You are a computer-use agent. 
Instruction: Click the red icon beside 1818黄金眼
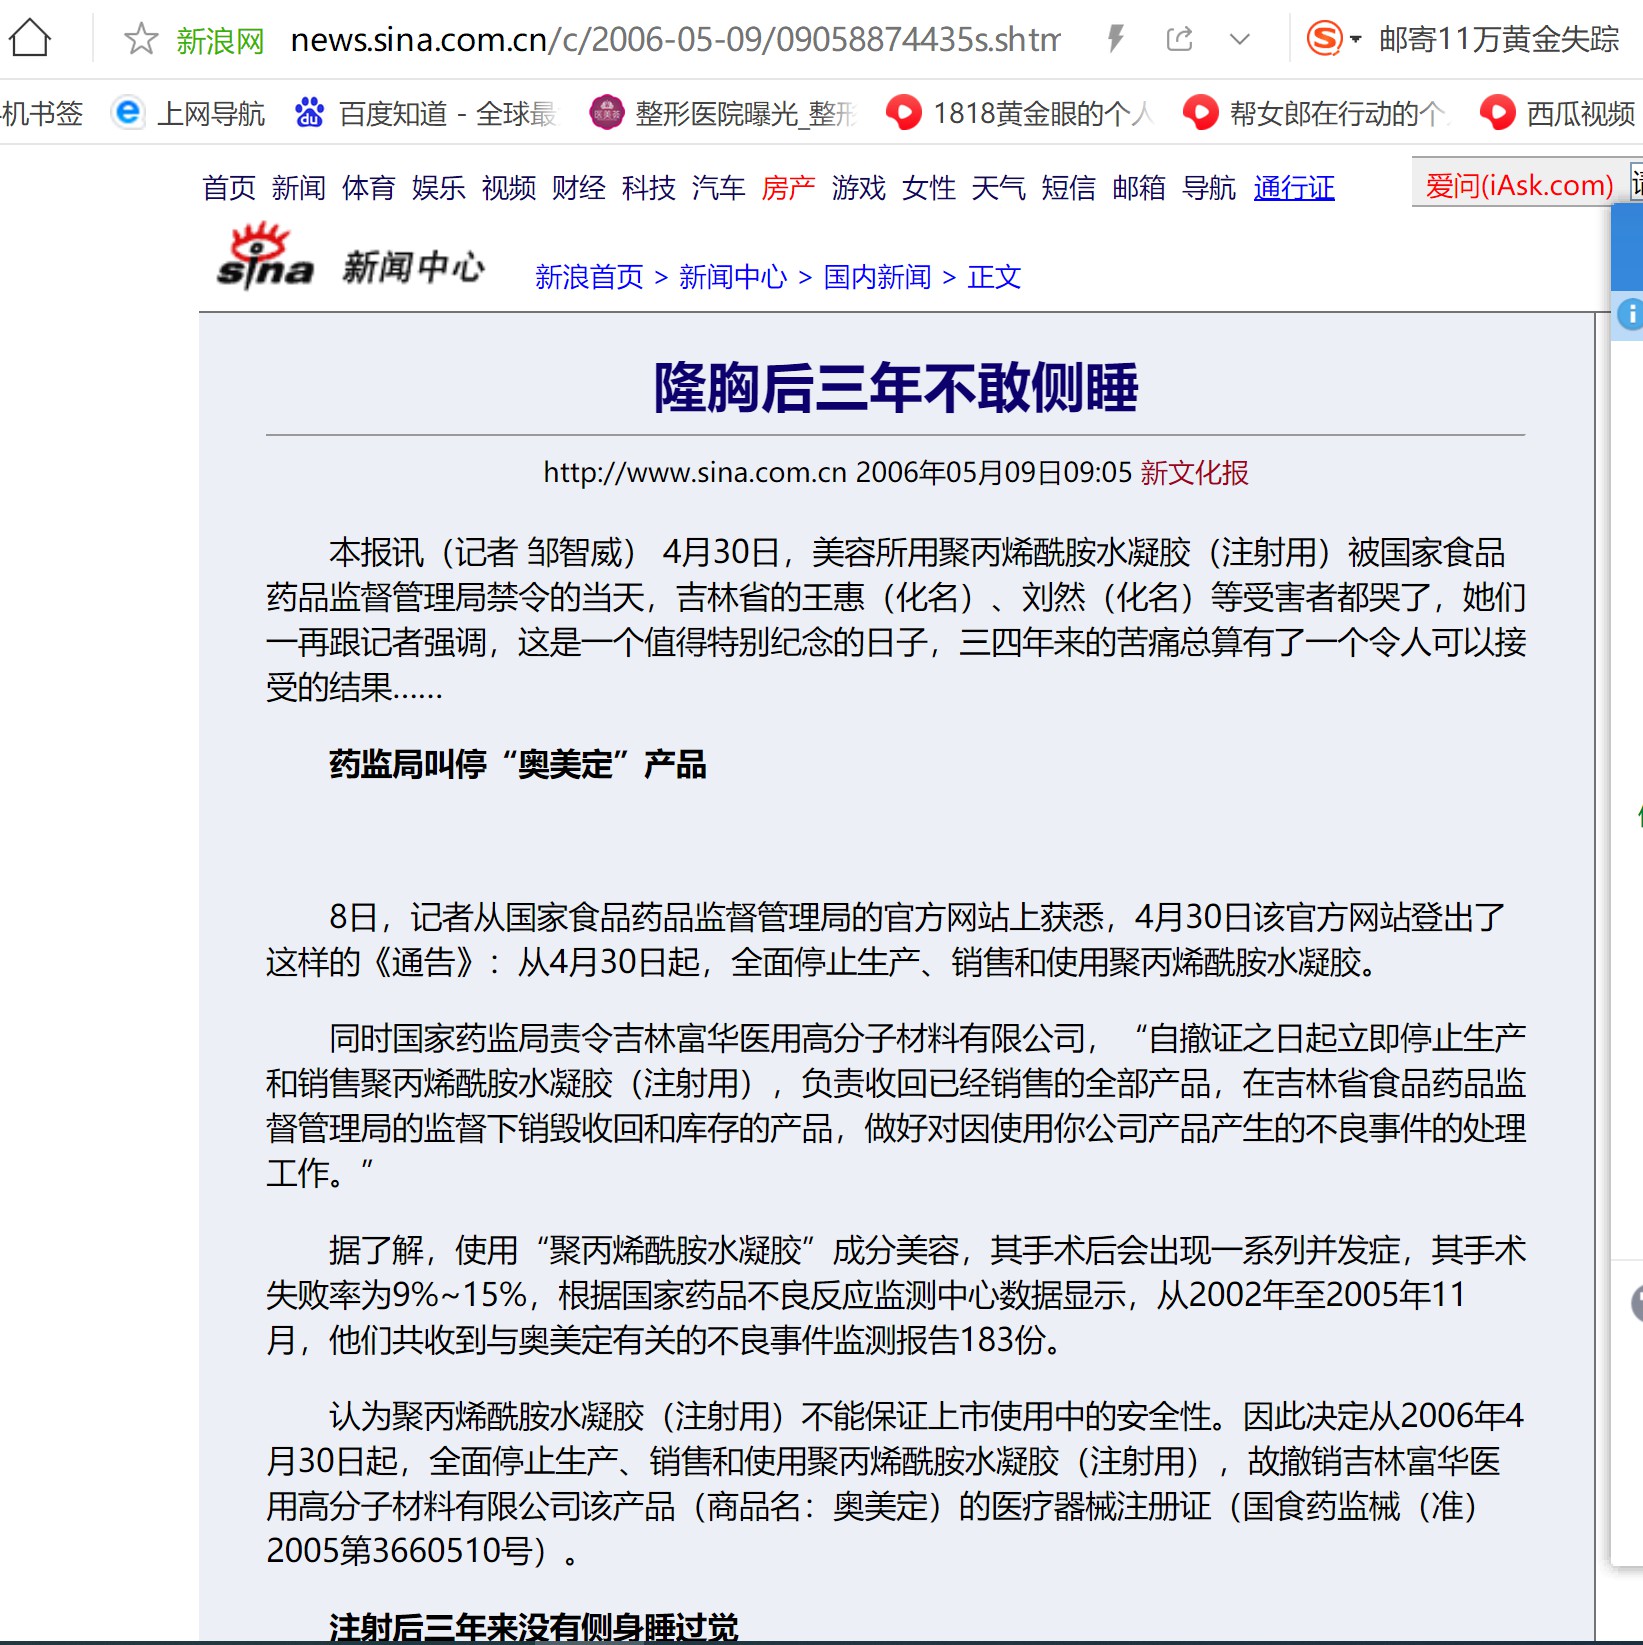pyautogui.click(x=904, y=112)
